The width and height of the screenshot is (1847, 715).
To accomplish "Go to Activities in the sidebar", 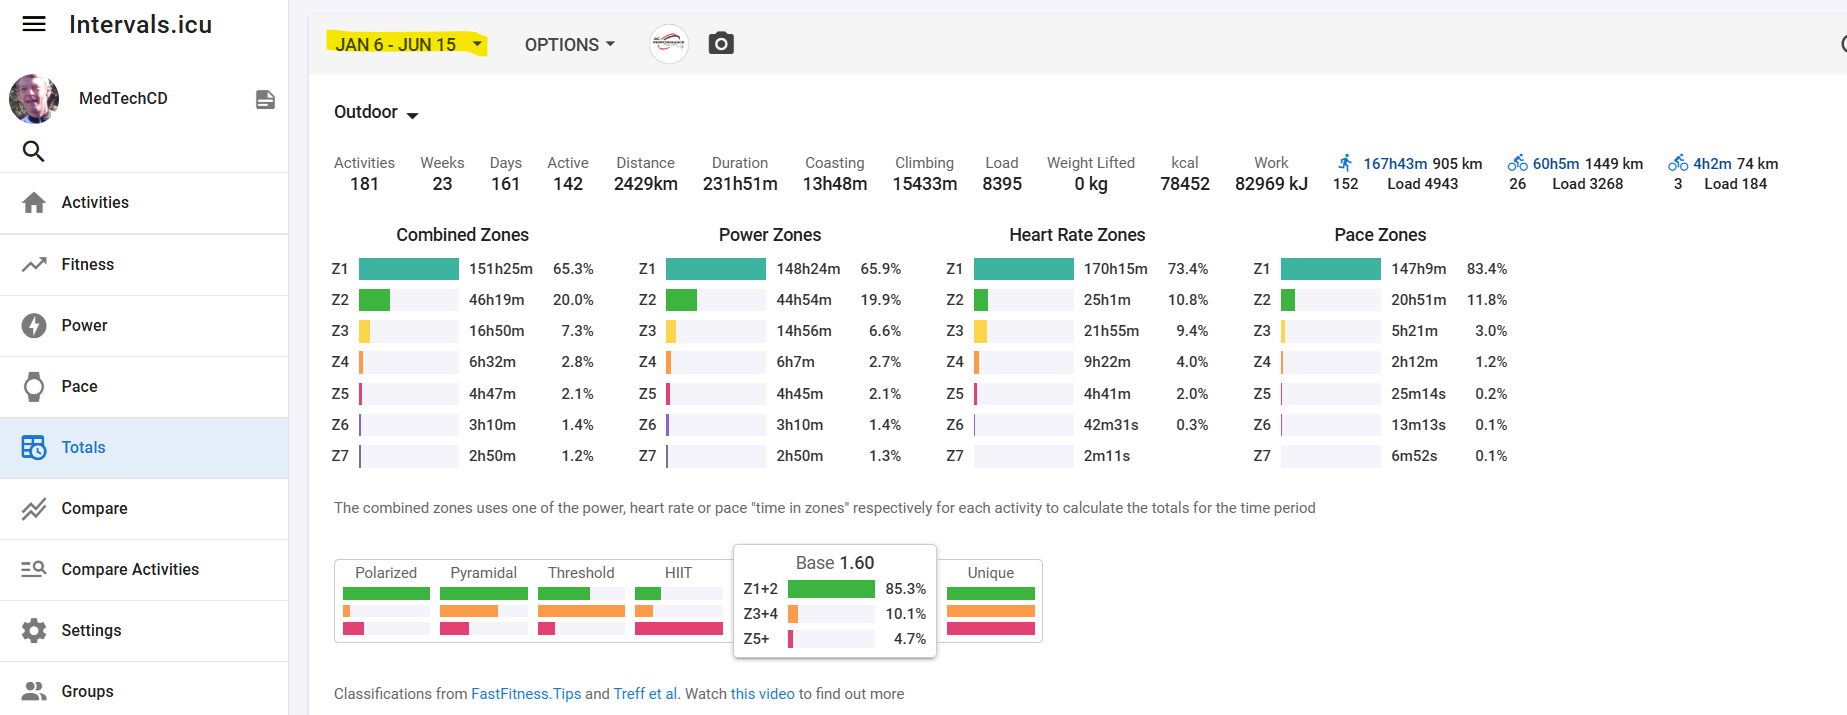I will [x=95, y=202].
